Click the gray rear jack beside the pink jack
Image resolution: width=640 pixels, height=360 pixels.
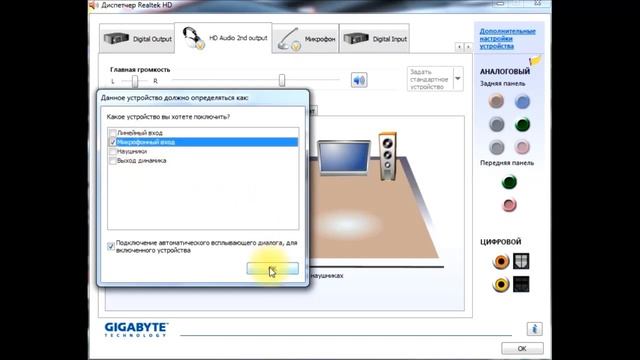(x=496, y=147)
